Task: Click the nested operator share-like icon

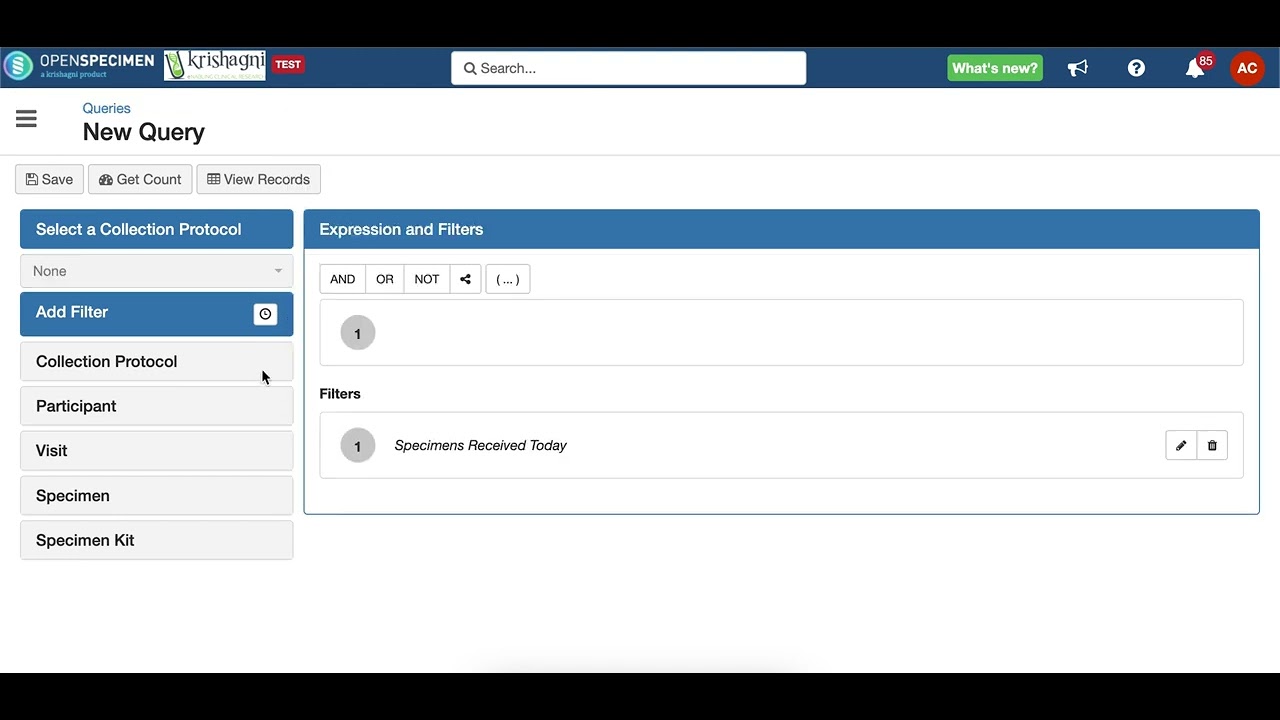Action: coord(465,279)
